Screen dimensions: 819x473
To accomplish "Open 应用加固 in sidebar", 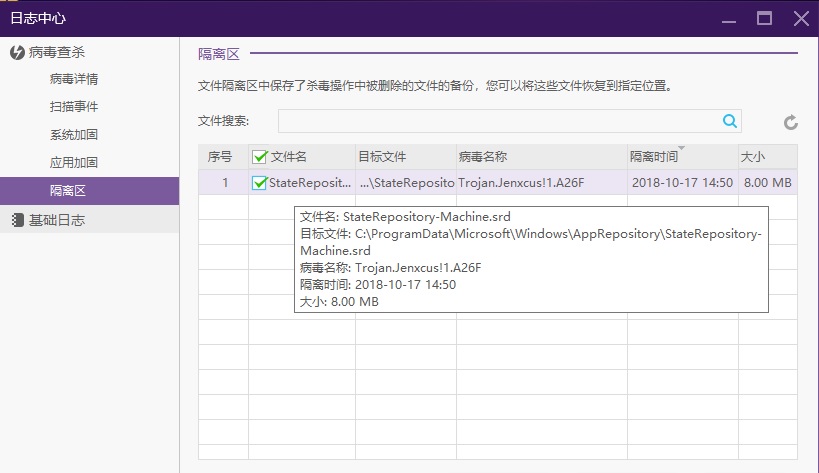I will (x=74, y=162).
